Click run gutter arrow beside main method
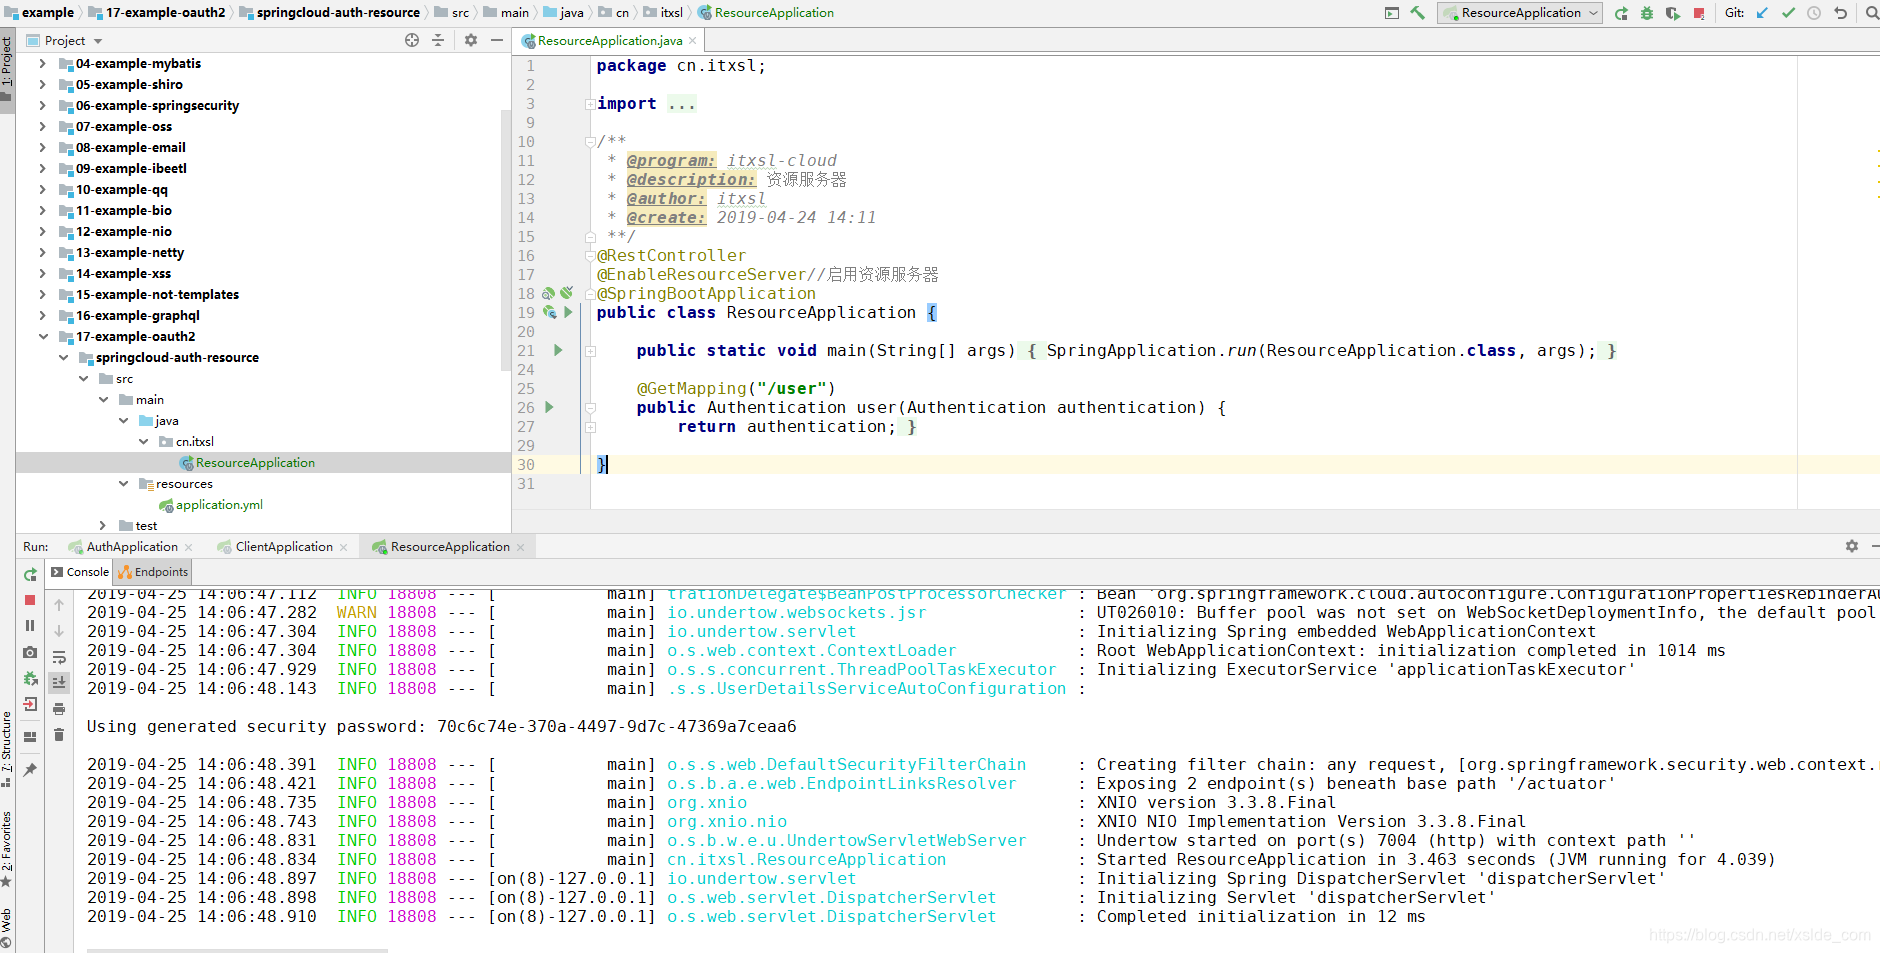 click(x=558, y=350)
